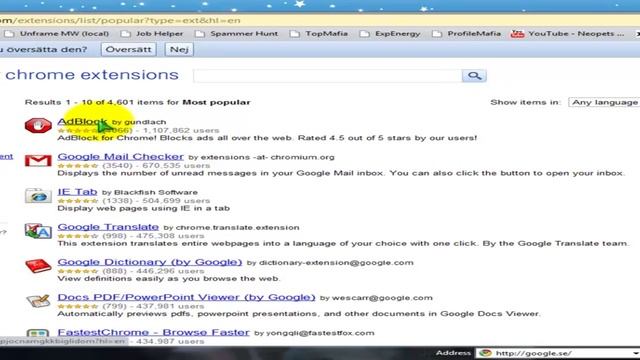This screenshot has height=360, width=640.
Task: Click 'by Blackfish Software' author text
Action: [150, 192]
